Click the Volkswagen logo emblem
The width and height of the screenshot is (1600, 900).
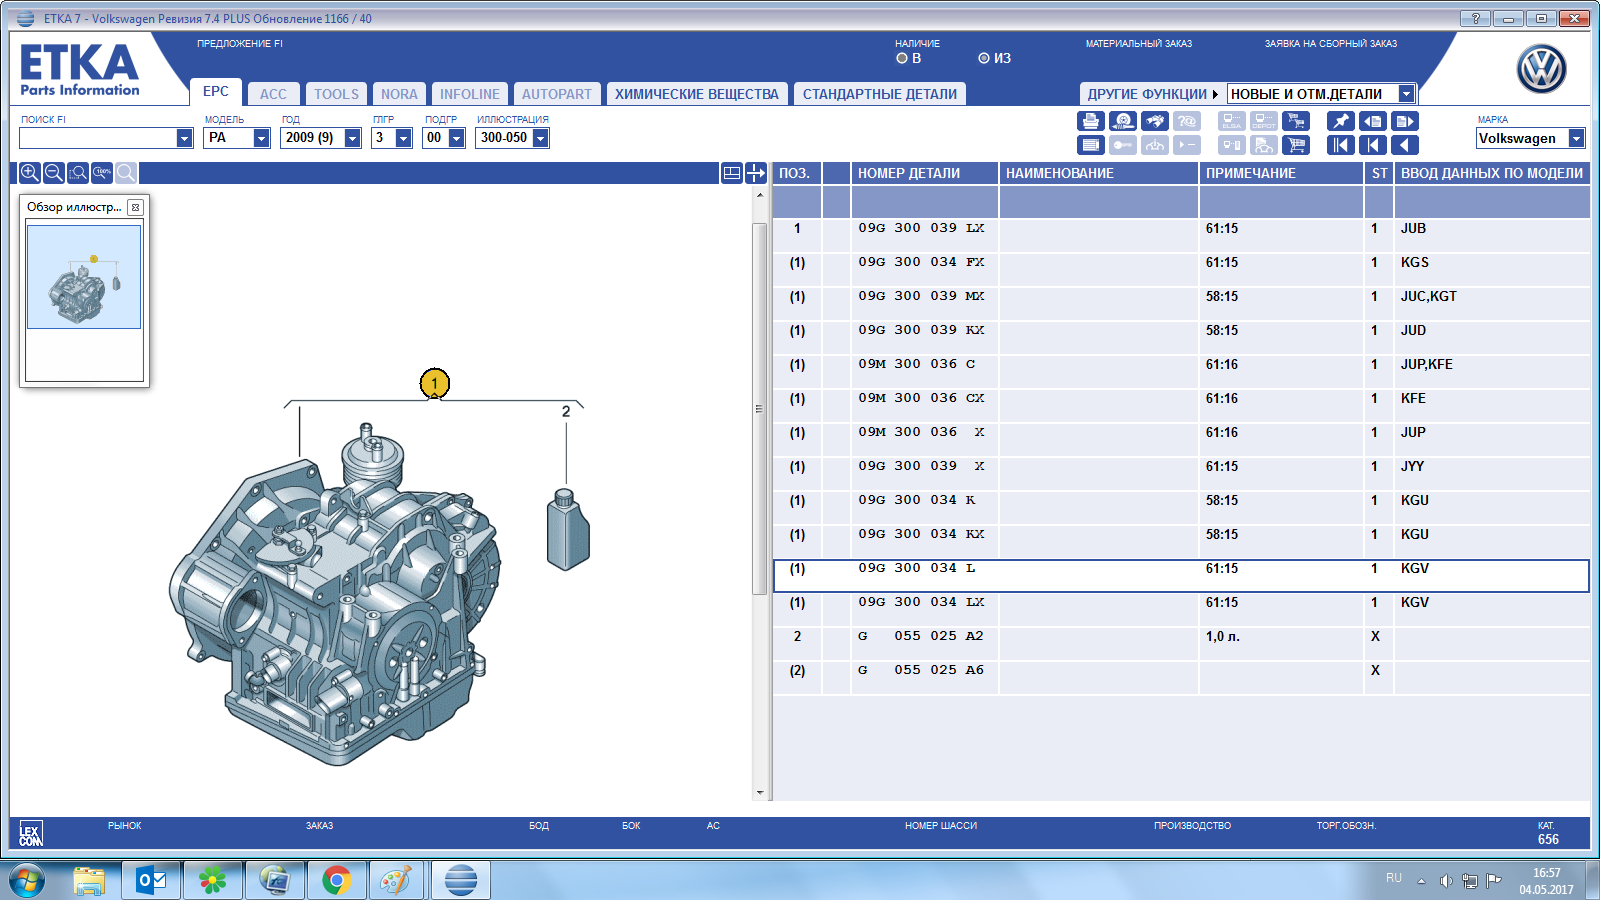coord(1541,69)
